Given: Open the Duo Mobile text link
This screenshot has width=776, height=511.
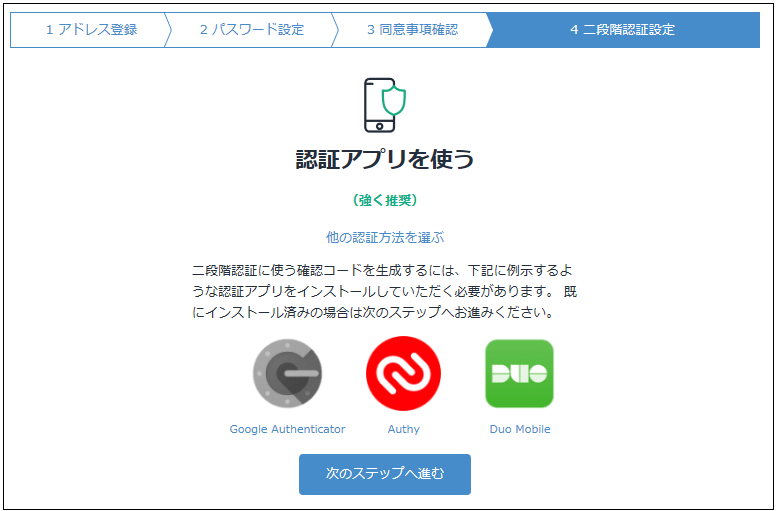Looking at the screenshot, I should pyautogui.click(x=520, y=429).
